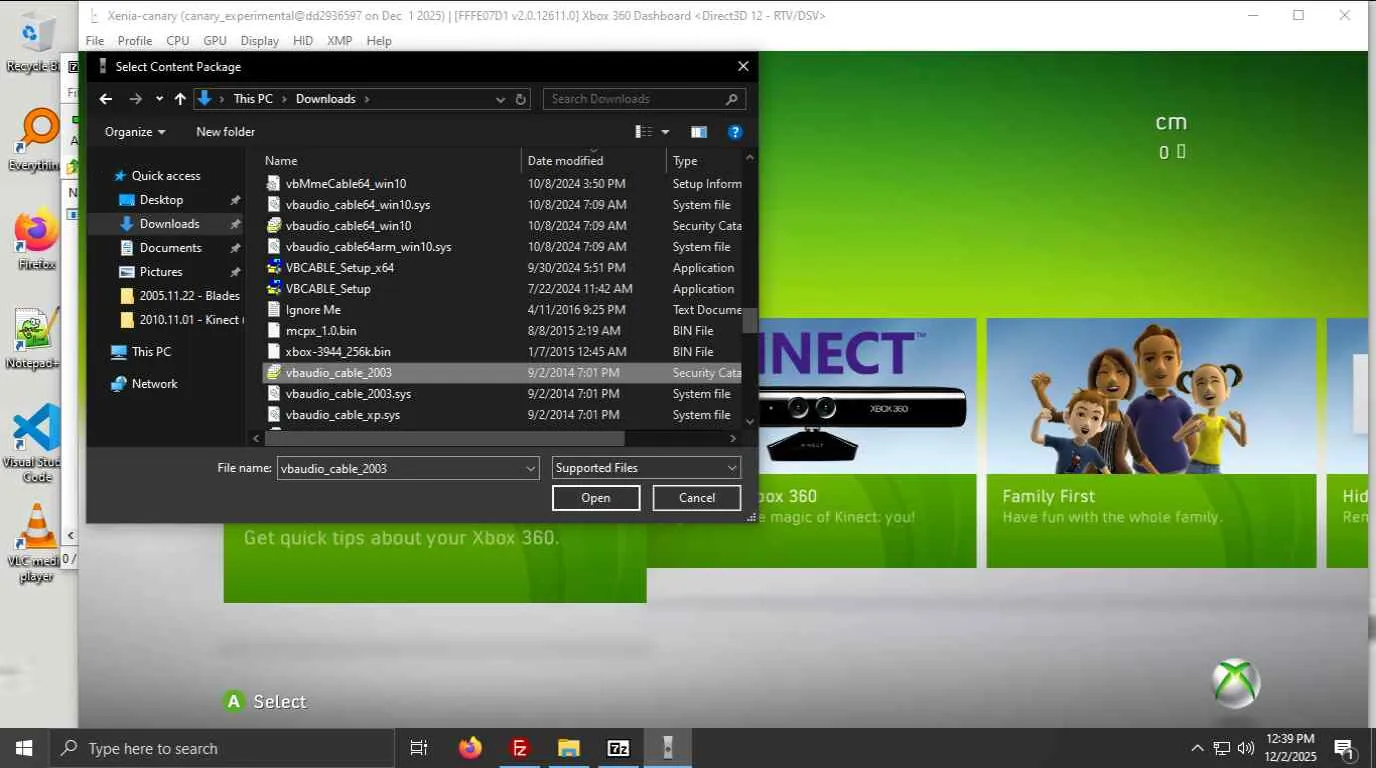This screenshot has height=768, width=1376.
Task: Open the Organize dropdown menu
Action: pyautogui.click(x=135, y=132)
